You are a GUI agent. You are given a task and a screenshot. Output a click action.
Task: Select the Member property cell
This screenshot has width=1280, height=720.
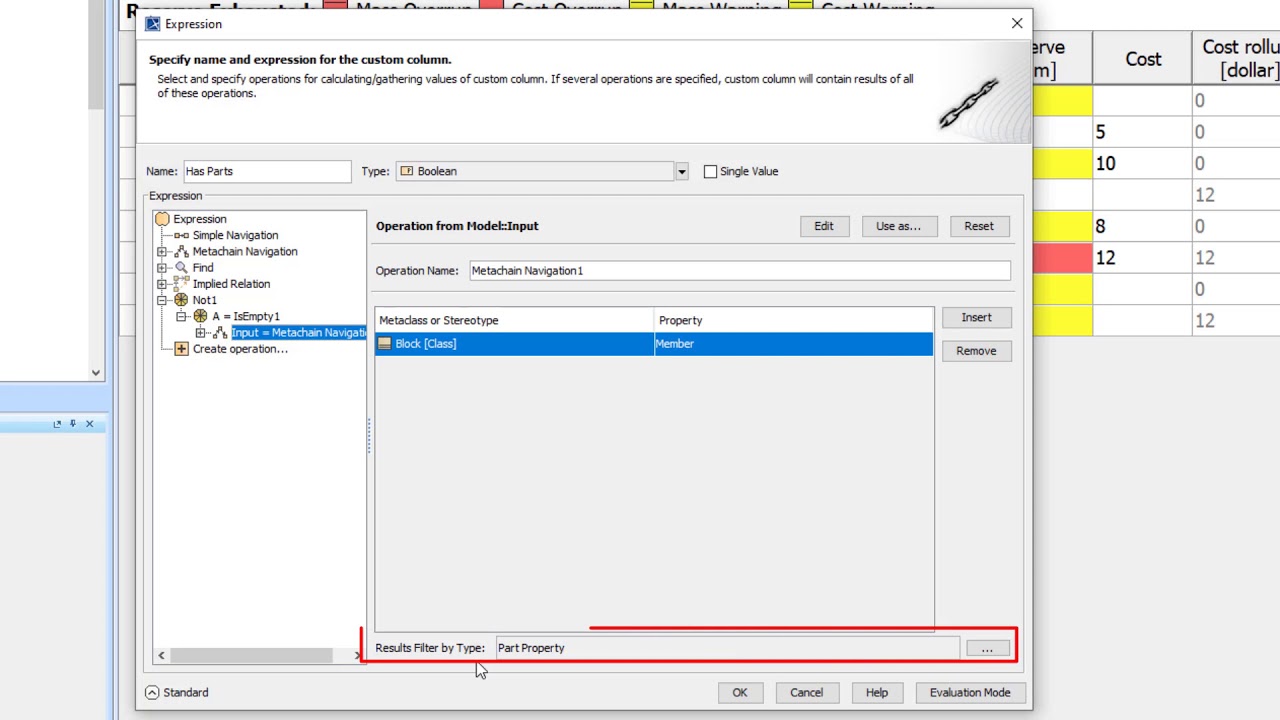point(793,344)
